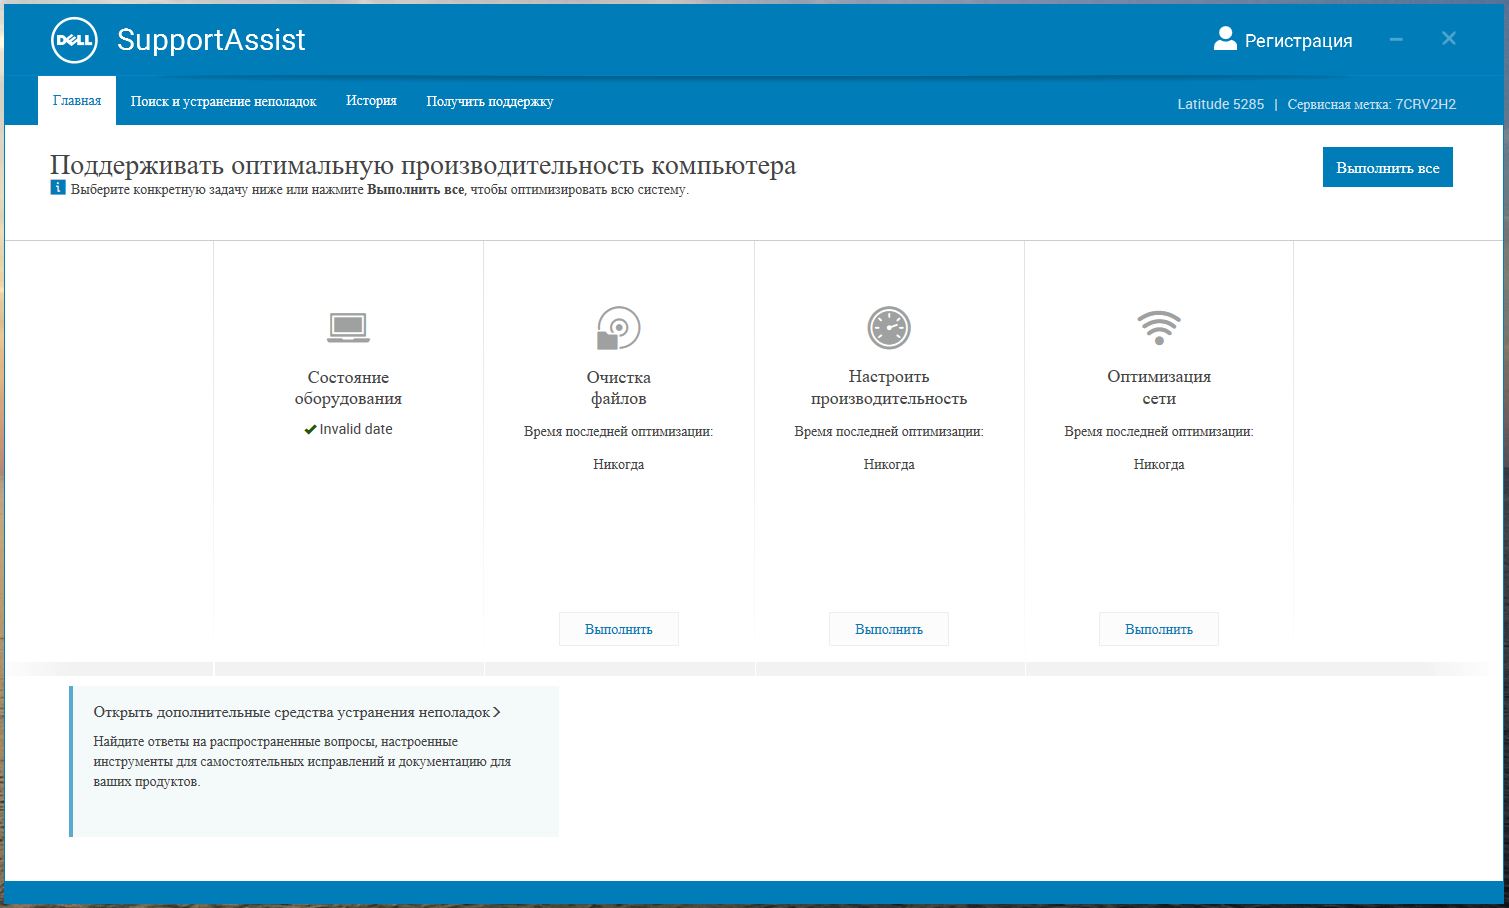Image resolution: width=1509 pixels, height=908 pixels.
Task: Close the SupportAssist window
Action: pyautogui.click(x=1449, y=39)
